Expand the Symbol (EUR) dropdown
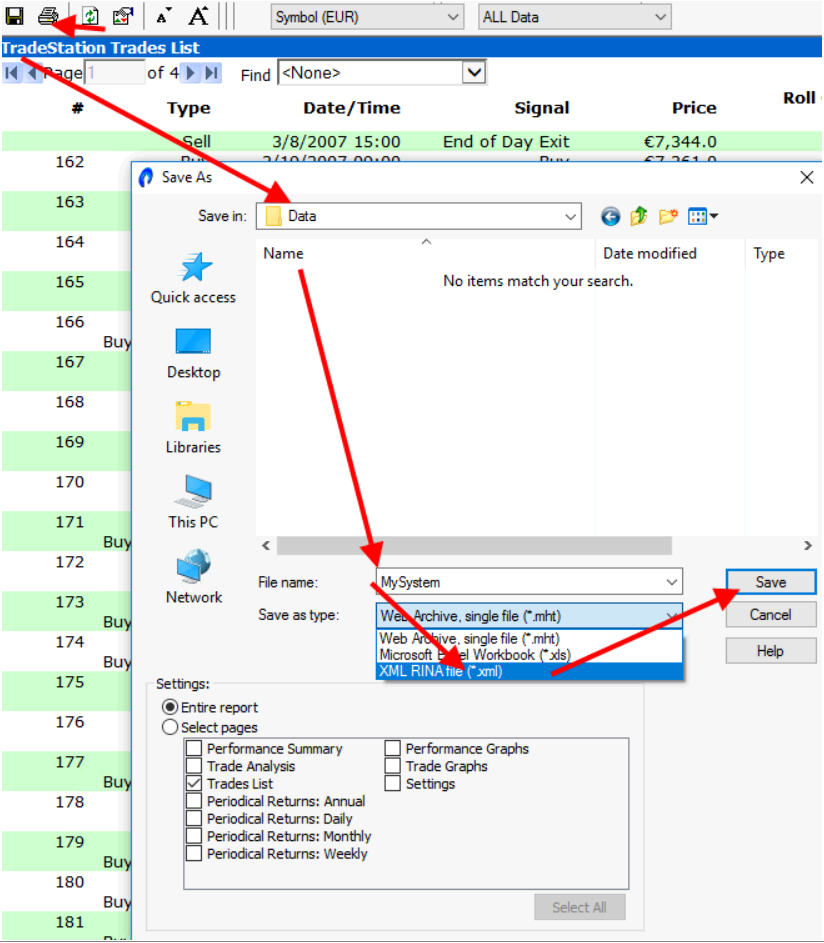This screenshot has height=943, width=824. point(367,17)
